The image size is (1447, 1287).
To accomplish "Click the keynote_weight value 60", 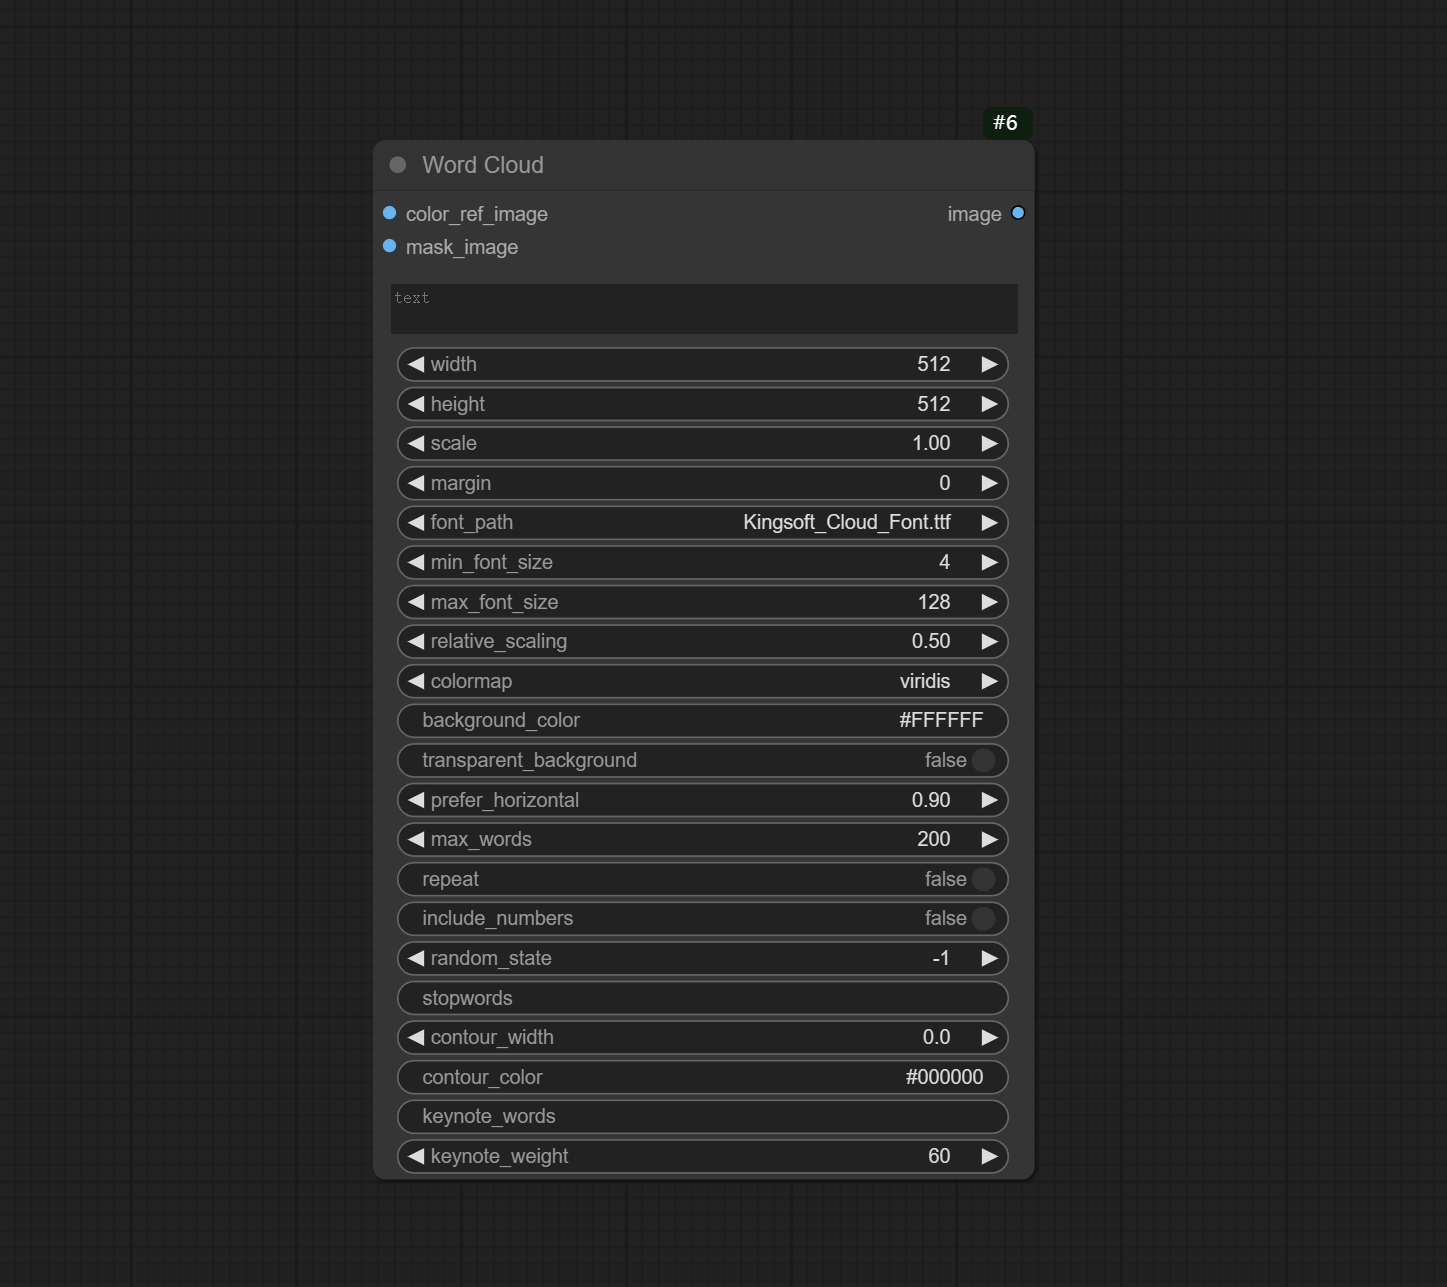I will point(939,1156).
